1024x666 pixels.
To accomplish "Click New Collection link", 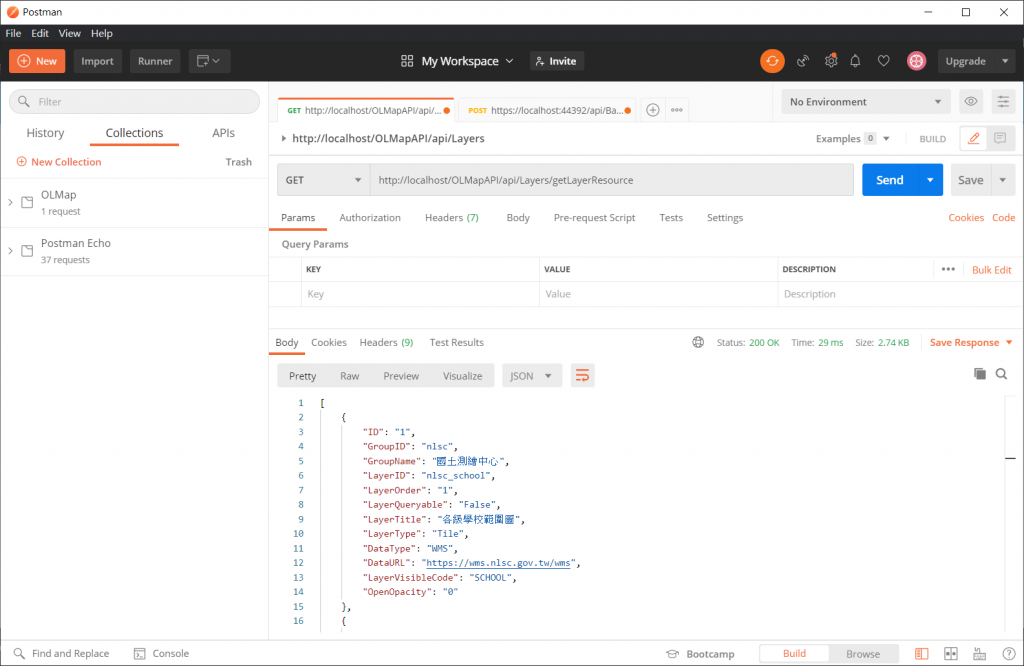I will coord(59,161).
